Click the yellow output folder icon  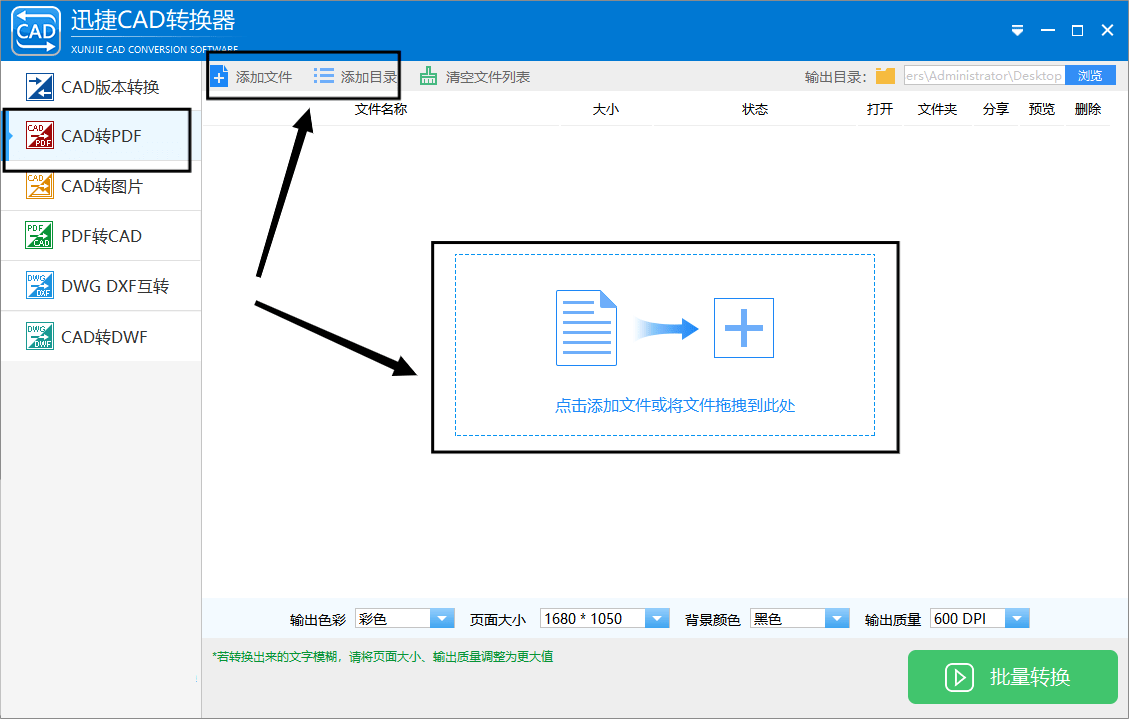click(885, 76)
